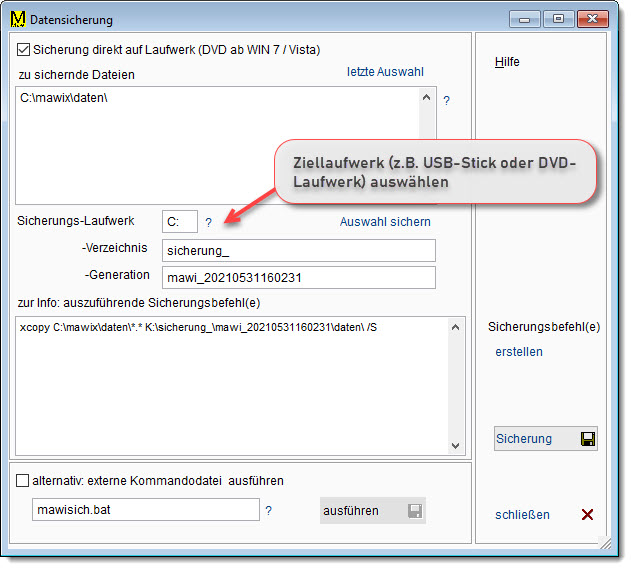Screen dimensions: 631x569
Task: Click the floppy disk icon on Sicherung button
Action: [587, 439]
